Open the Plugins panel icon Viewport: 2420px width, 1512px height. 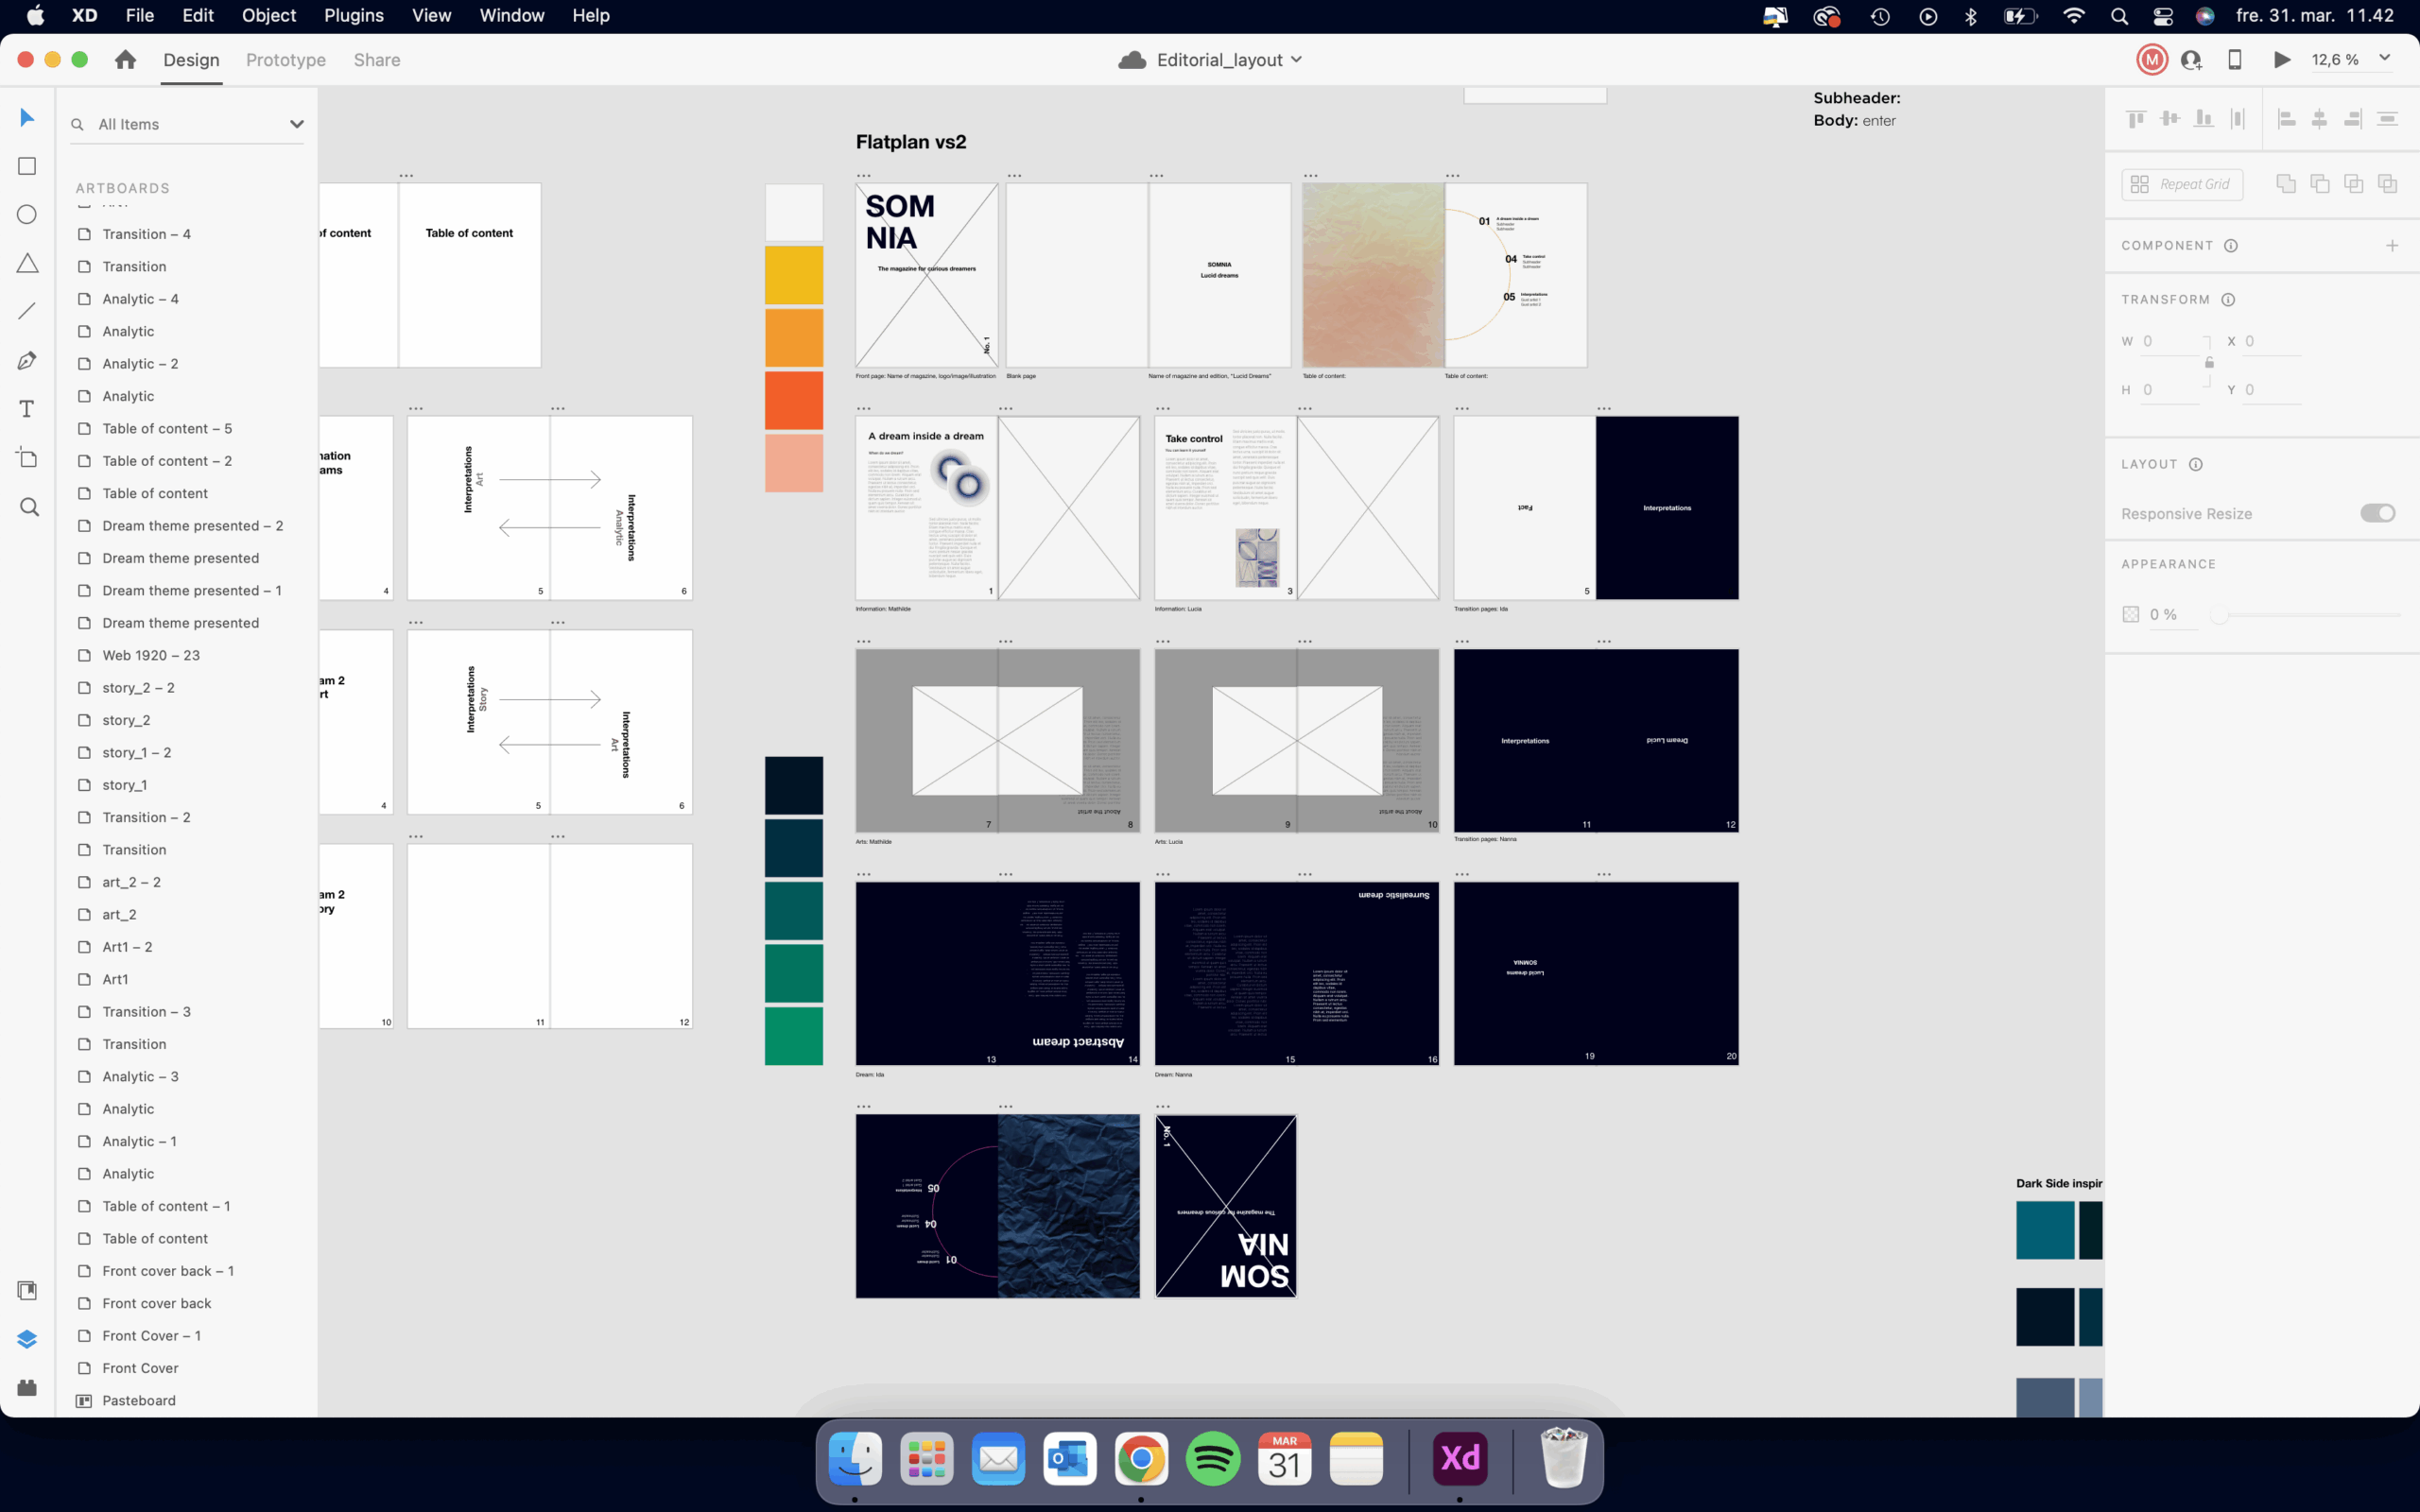click(27, 1387)
